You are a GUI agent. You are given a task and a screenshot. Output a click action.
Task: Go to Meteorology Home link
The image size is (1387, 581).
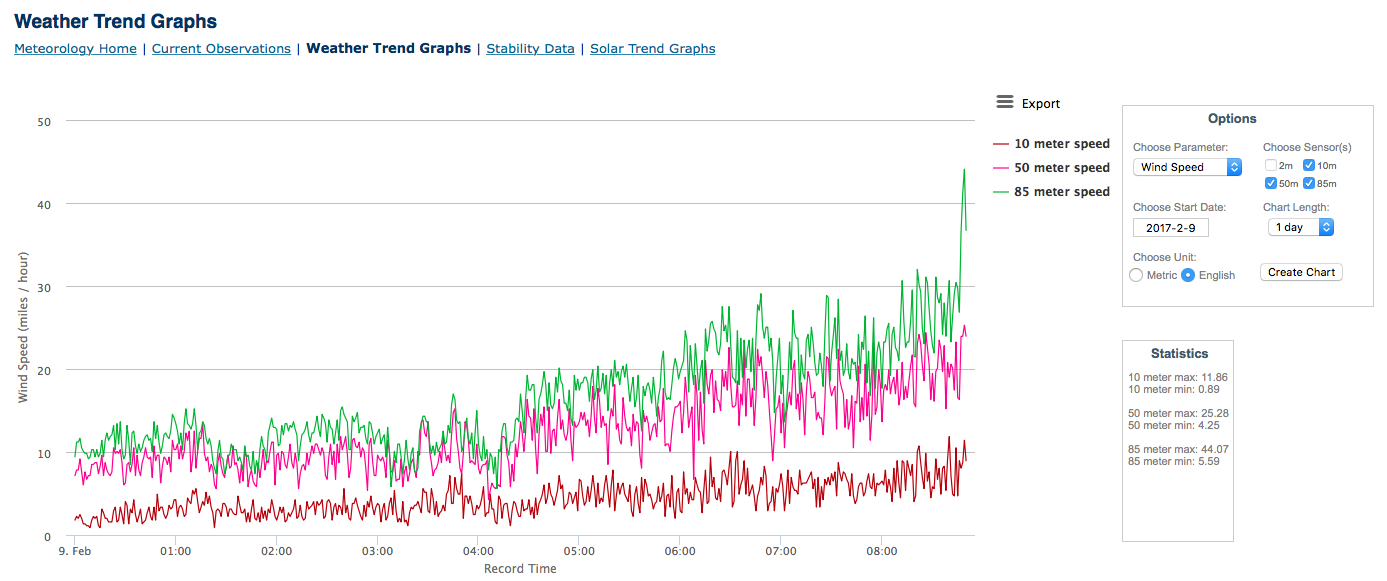(75, 48)
